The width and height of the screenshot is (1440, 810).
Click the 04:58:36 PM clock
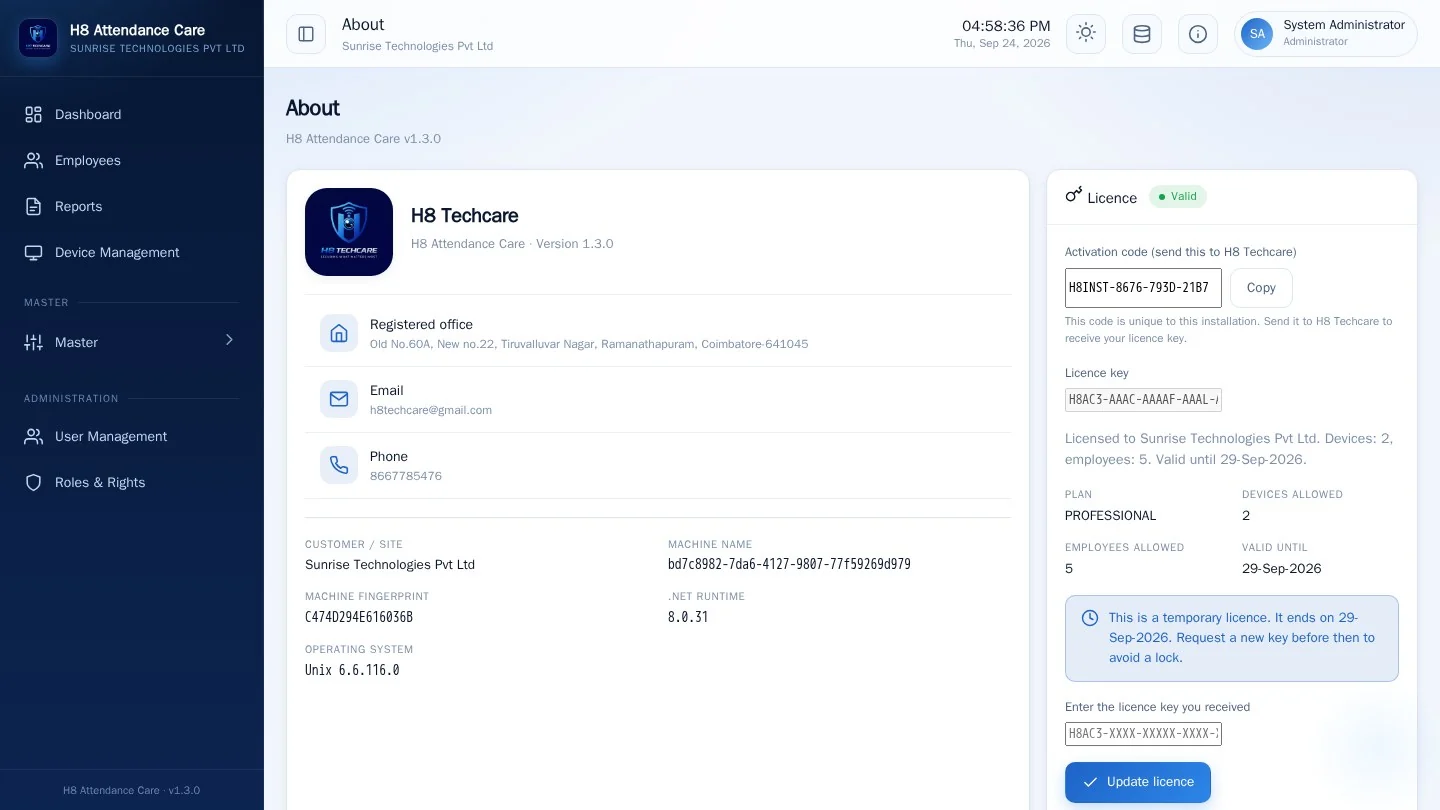[1006, 26]
